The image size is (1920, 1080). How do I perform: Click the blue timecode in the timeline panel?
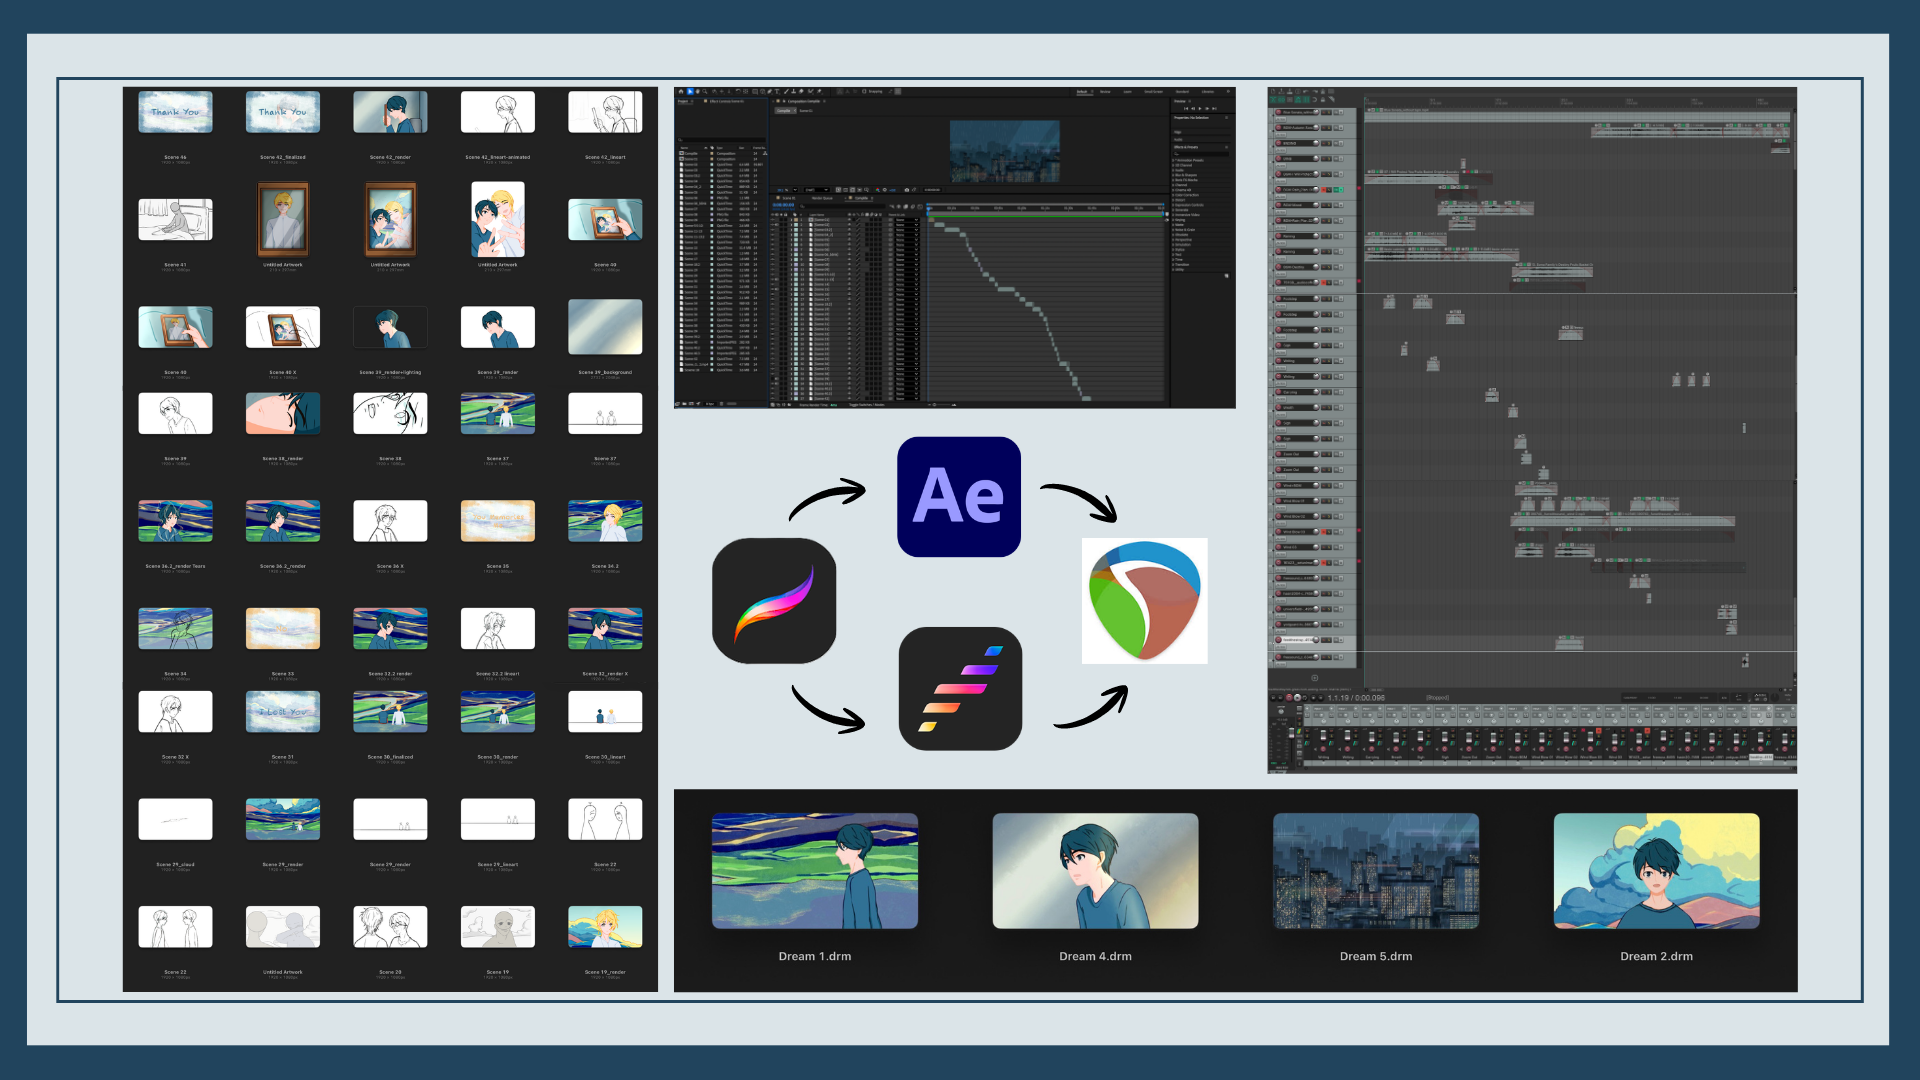783,205
